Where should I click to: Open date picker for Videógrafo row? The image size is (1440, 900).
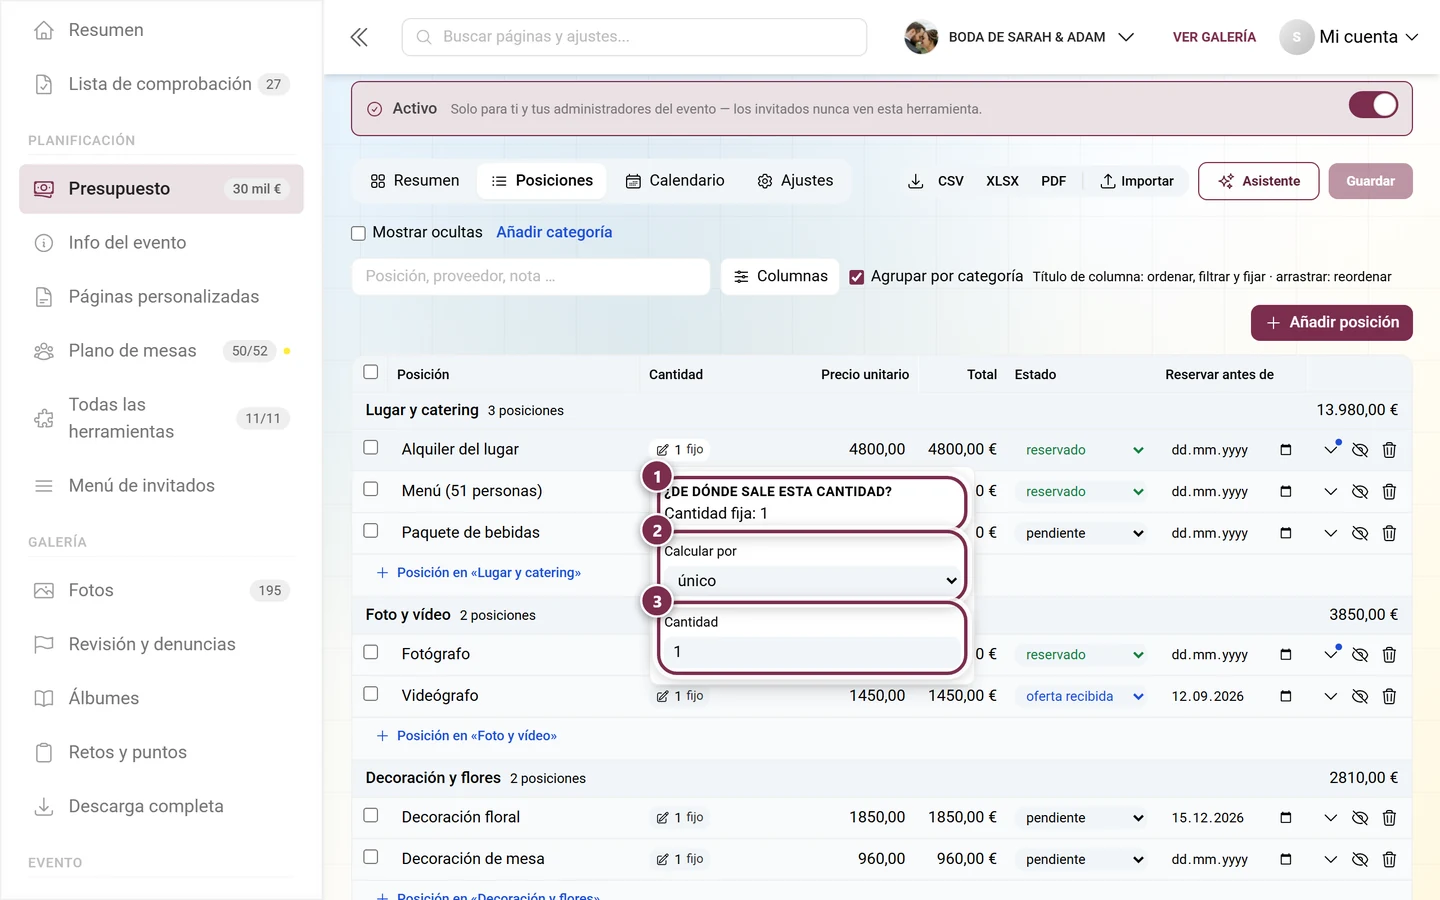click(1286, 696)
